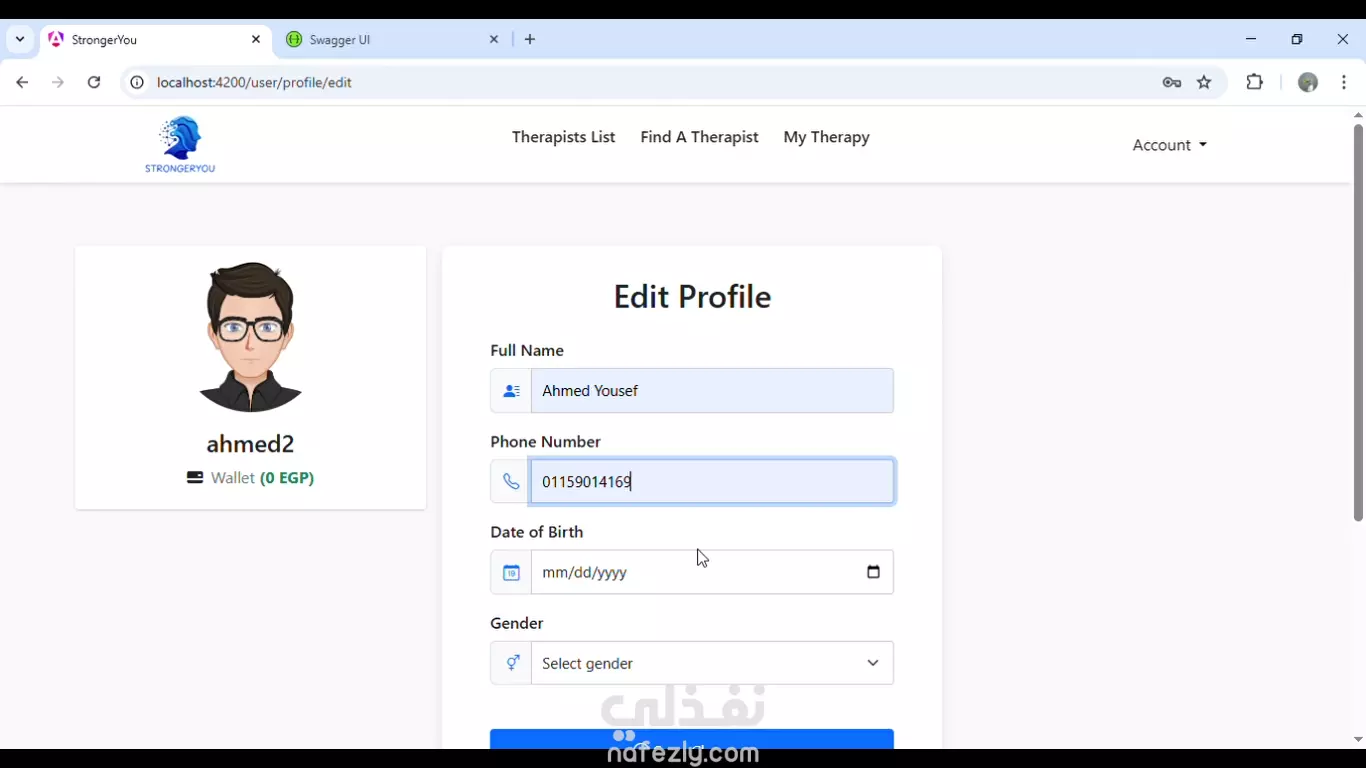Click the StrongerYou logo in the navbar
Screen dimensions: 1366x768
180,145
